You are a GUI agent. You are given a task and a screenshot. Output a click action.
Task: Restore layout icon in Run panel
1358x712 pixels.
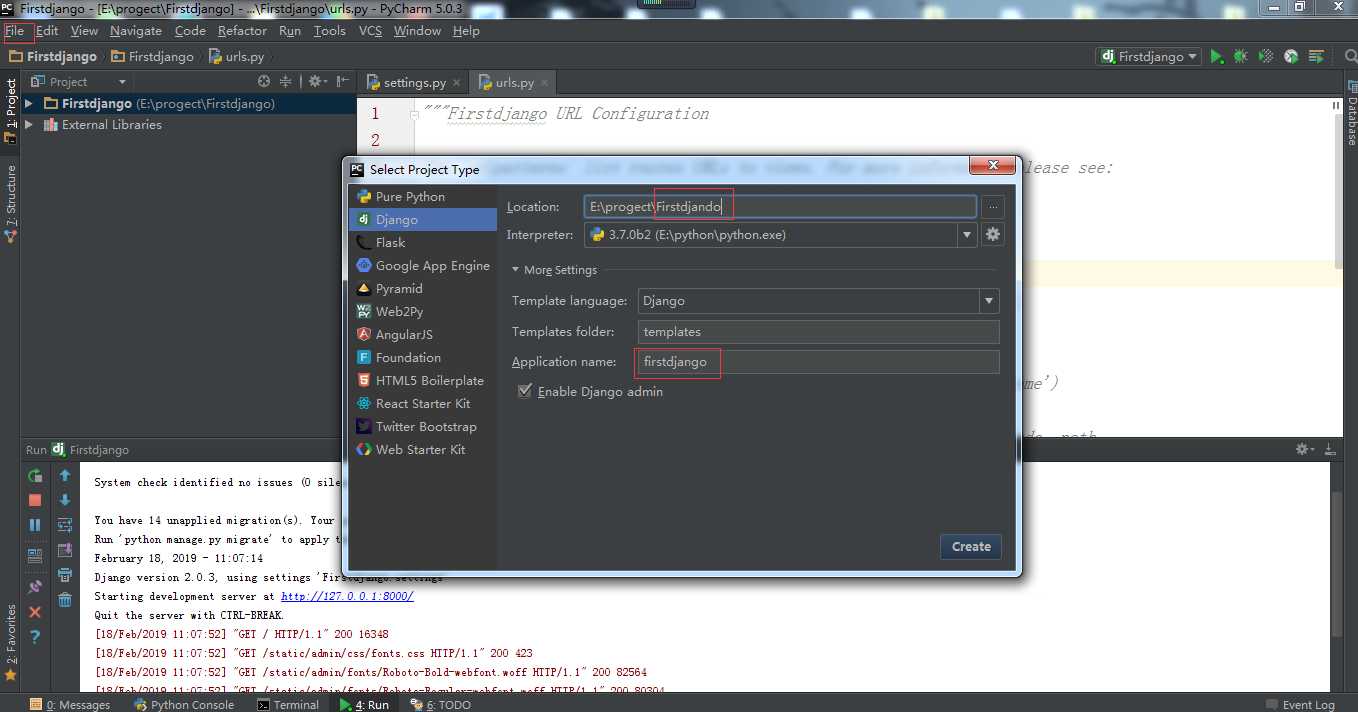[35, 556]
